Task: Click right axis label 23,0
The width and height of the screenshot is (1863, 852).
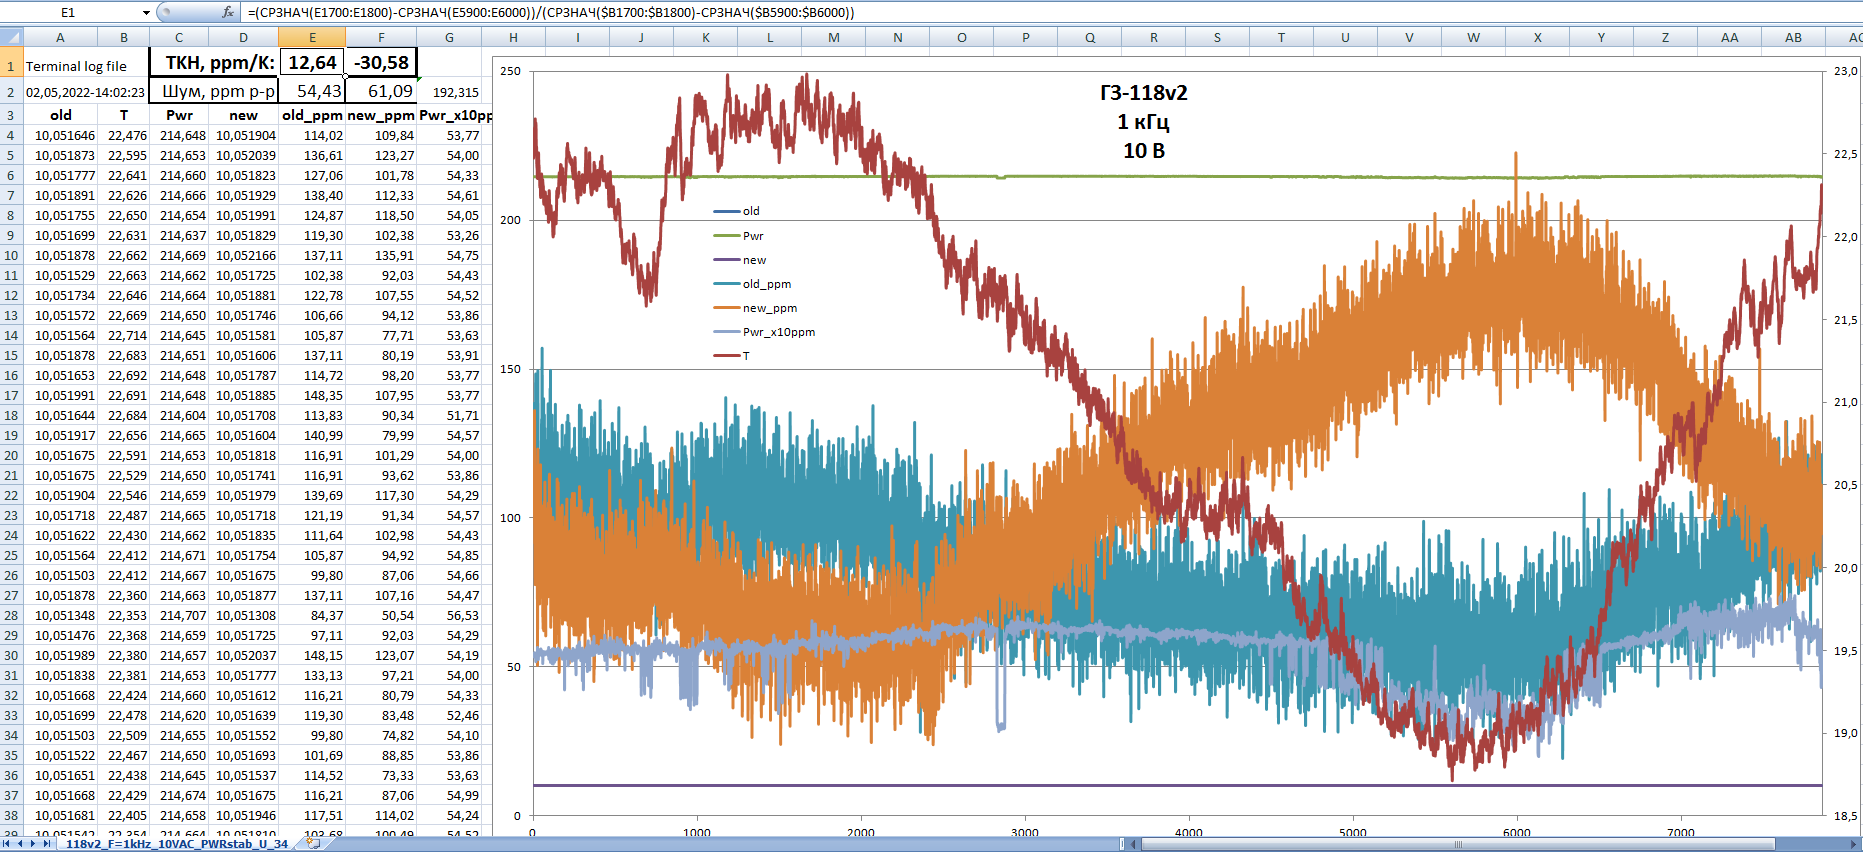Action: [x=1846, y=72]
